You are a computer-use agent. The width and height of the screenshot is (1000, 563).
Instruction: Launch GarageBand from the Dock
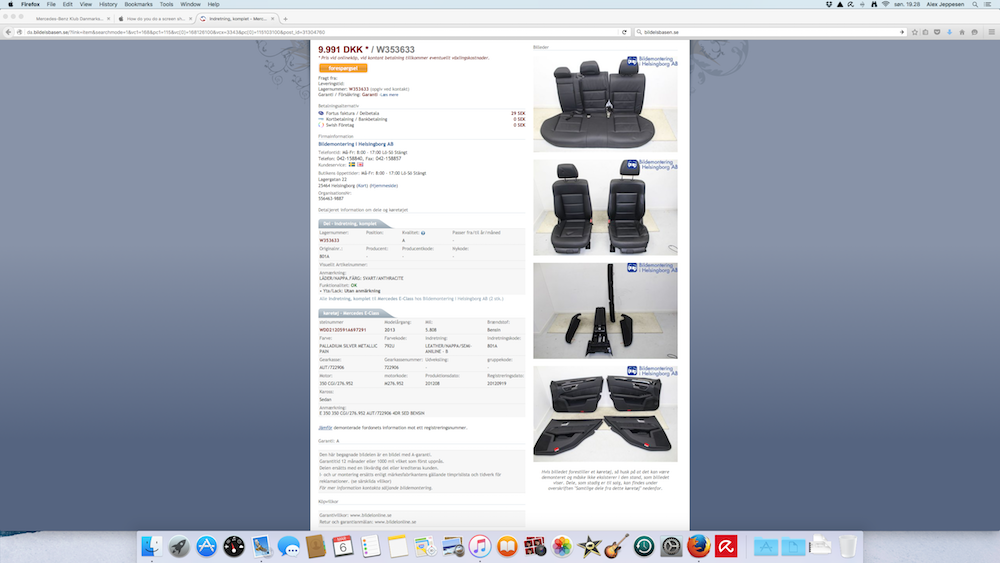[x=617, y=546]
